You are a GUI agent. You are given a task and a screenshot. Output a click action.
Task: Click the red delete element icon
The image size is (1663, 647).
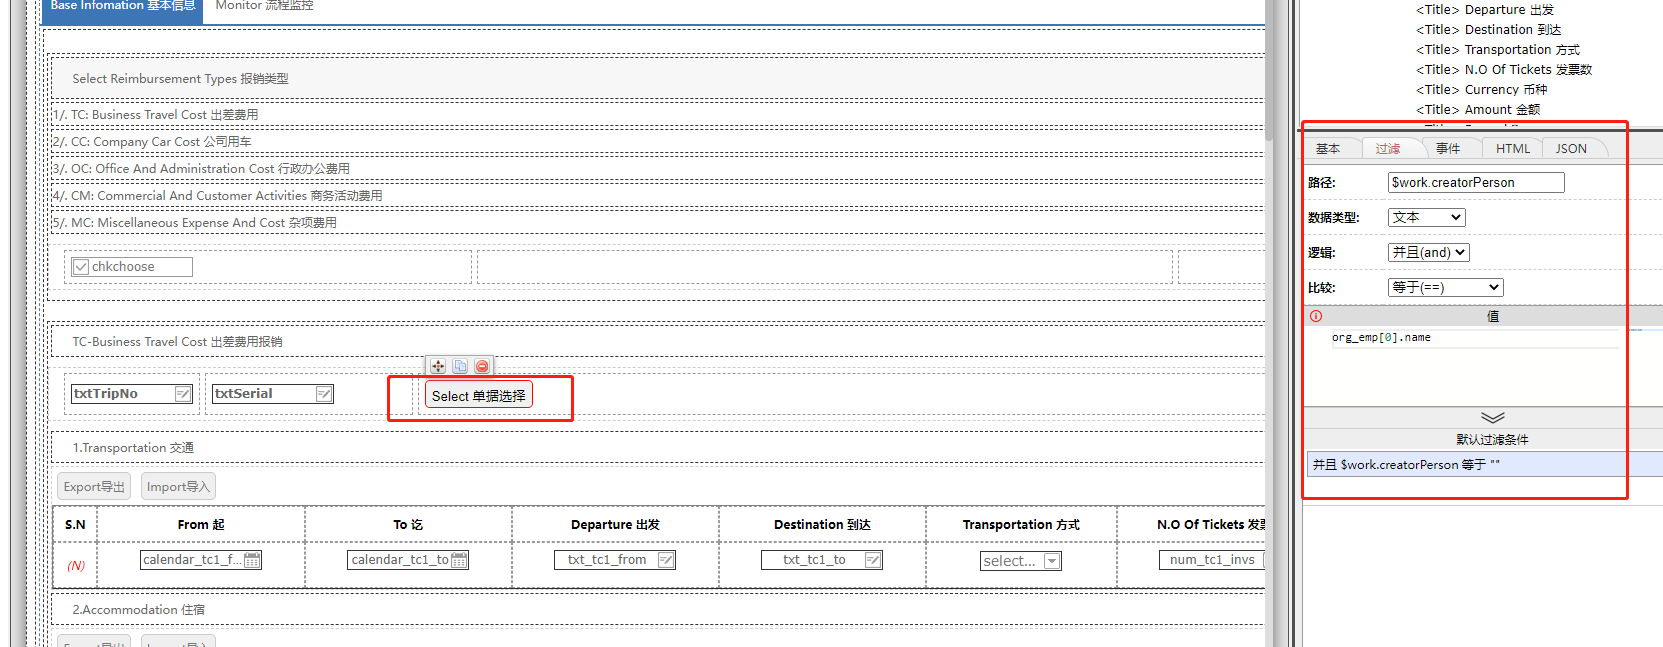(x=482, y=366)
